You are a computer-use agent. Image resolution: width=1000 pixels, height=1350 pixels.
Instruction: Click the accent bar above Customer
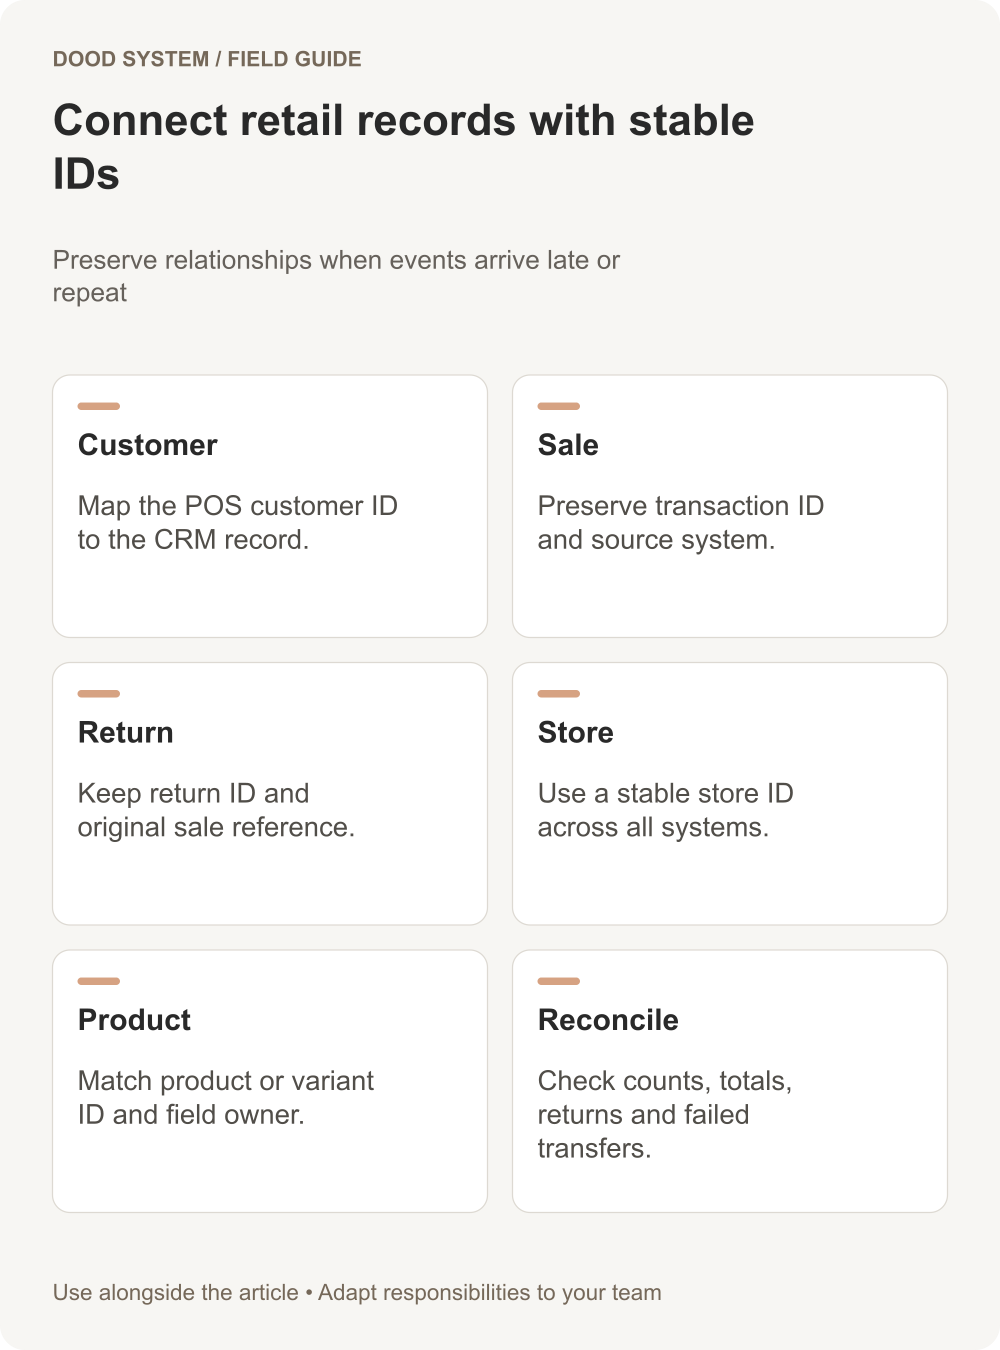pyautogui.click(x=99, y=406)
